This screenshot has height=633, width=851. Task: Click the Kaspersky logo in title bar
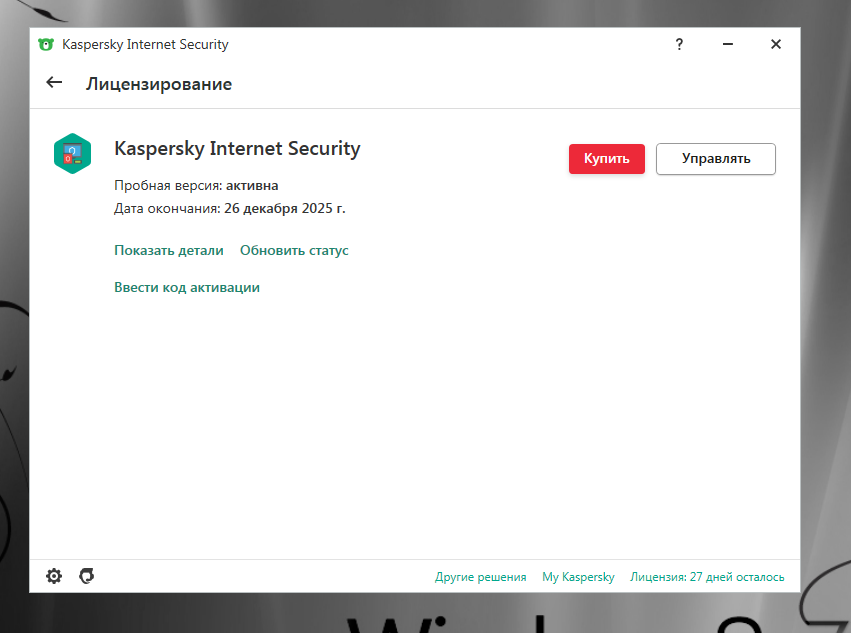point(46,44)
